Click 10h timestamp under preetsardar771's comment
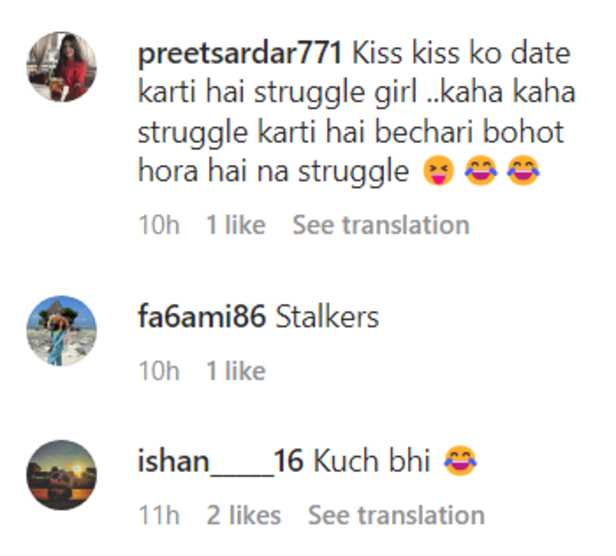 [x=158, y=226]
